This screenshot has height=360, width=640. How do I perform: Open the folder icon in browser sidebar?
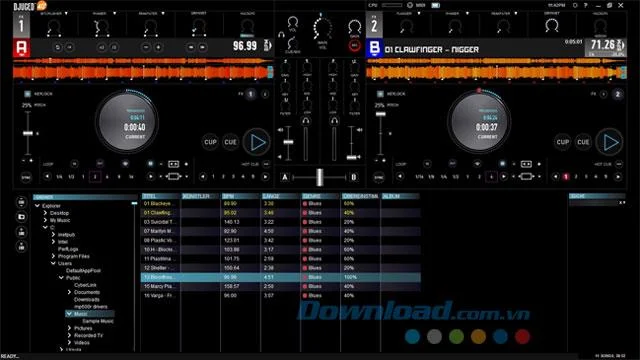coord(22,217)
